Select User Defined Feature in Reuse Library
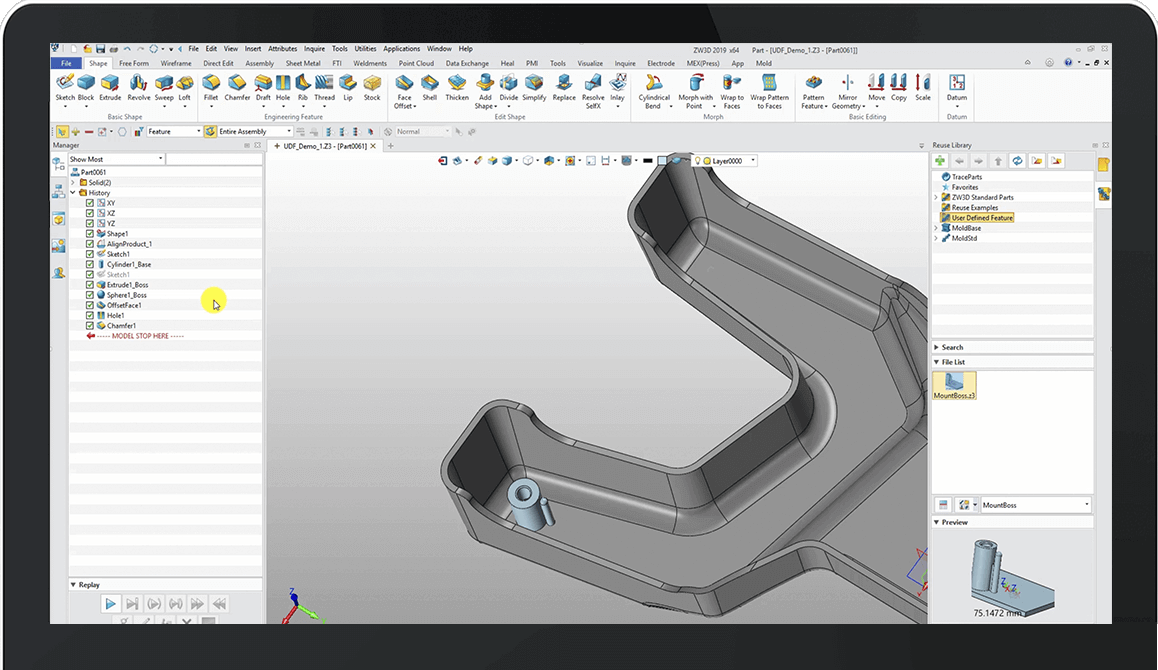 pos(981,218)
